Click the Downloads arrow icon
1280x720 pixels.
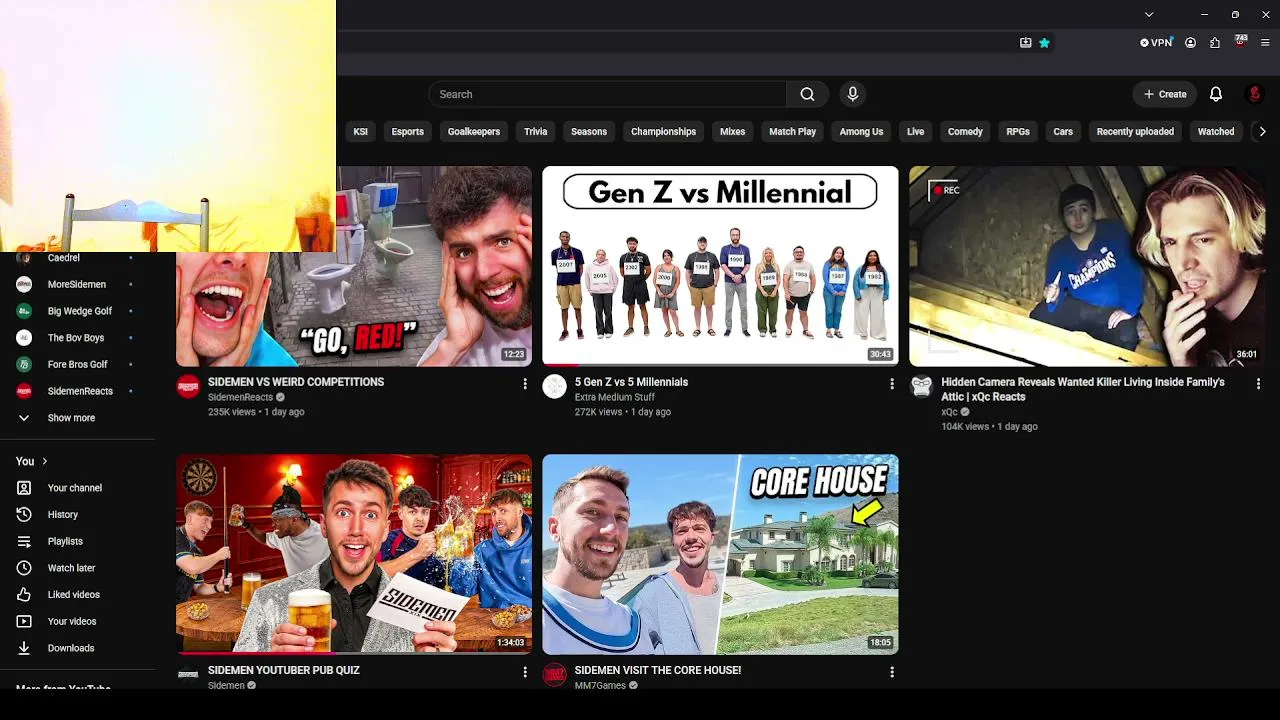(24, 648)
